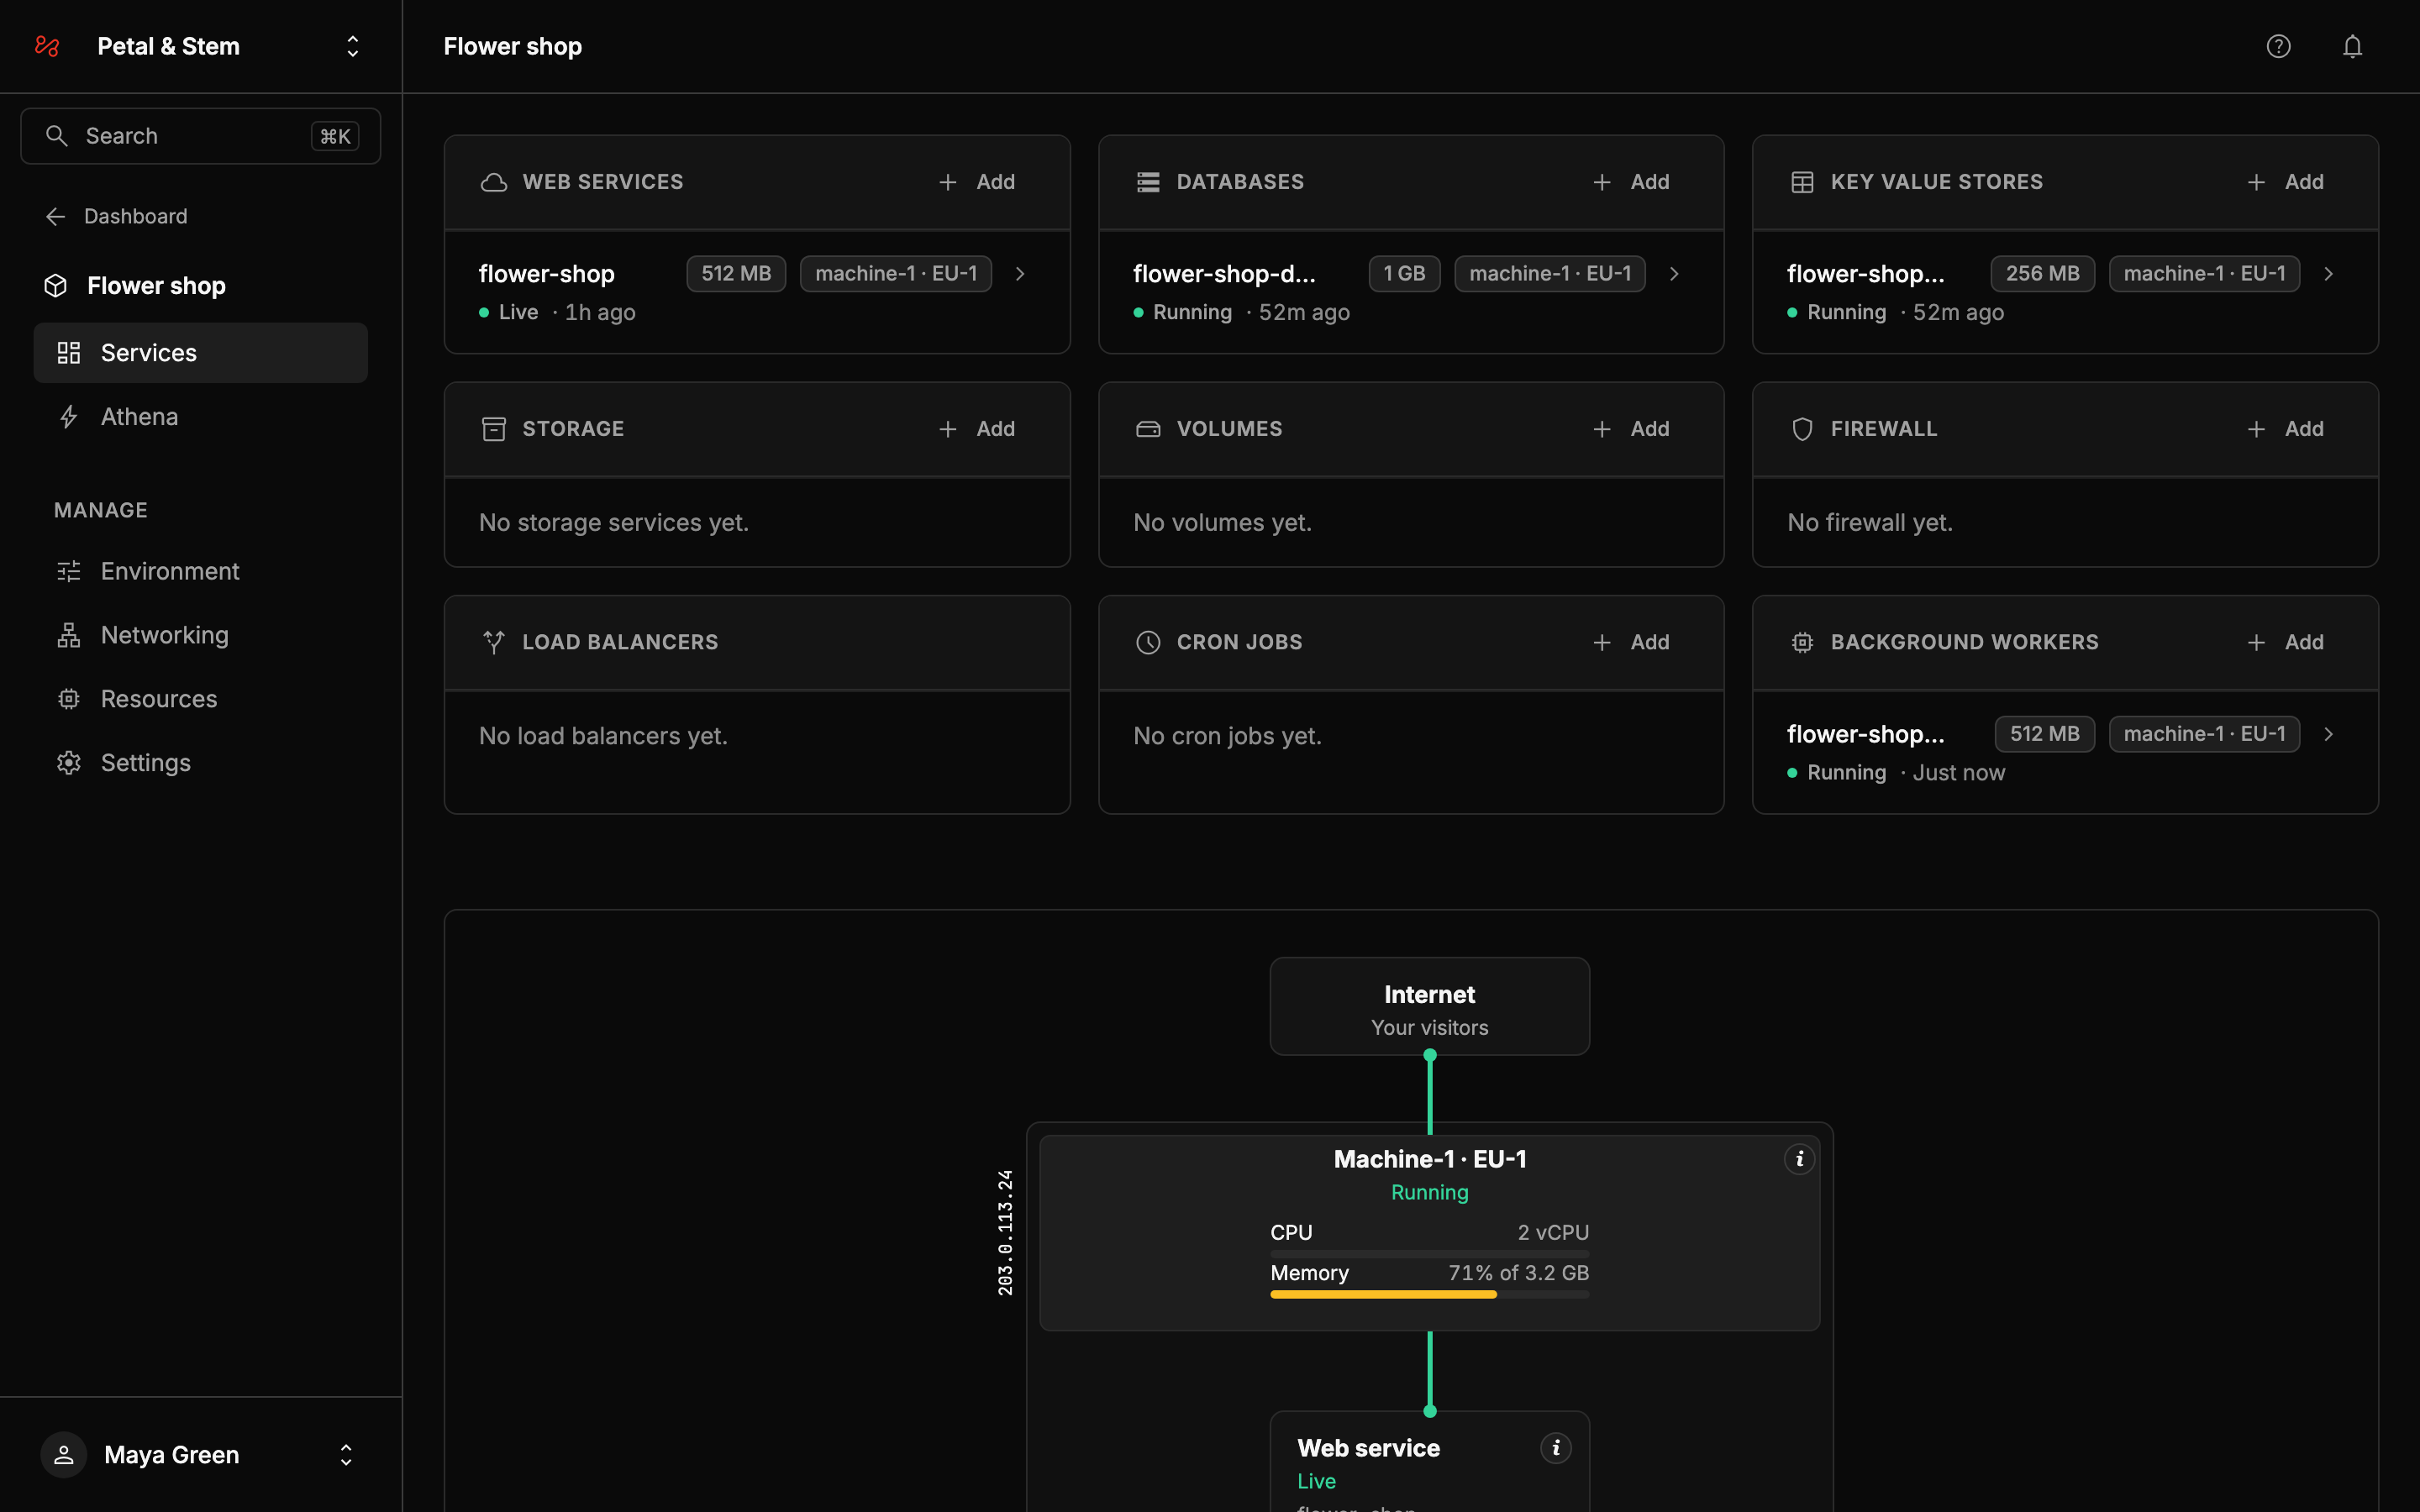
Task: Click the 512 MB badge on the flower-shop web service
Action: pyautogui.click(x=736, y=273)
